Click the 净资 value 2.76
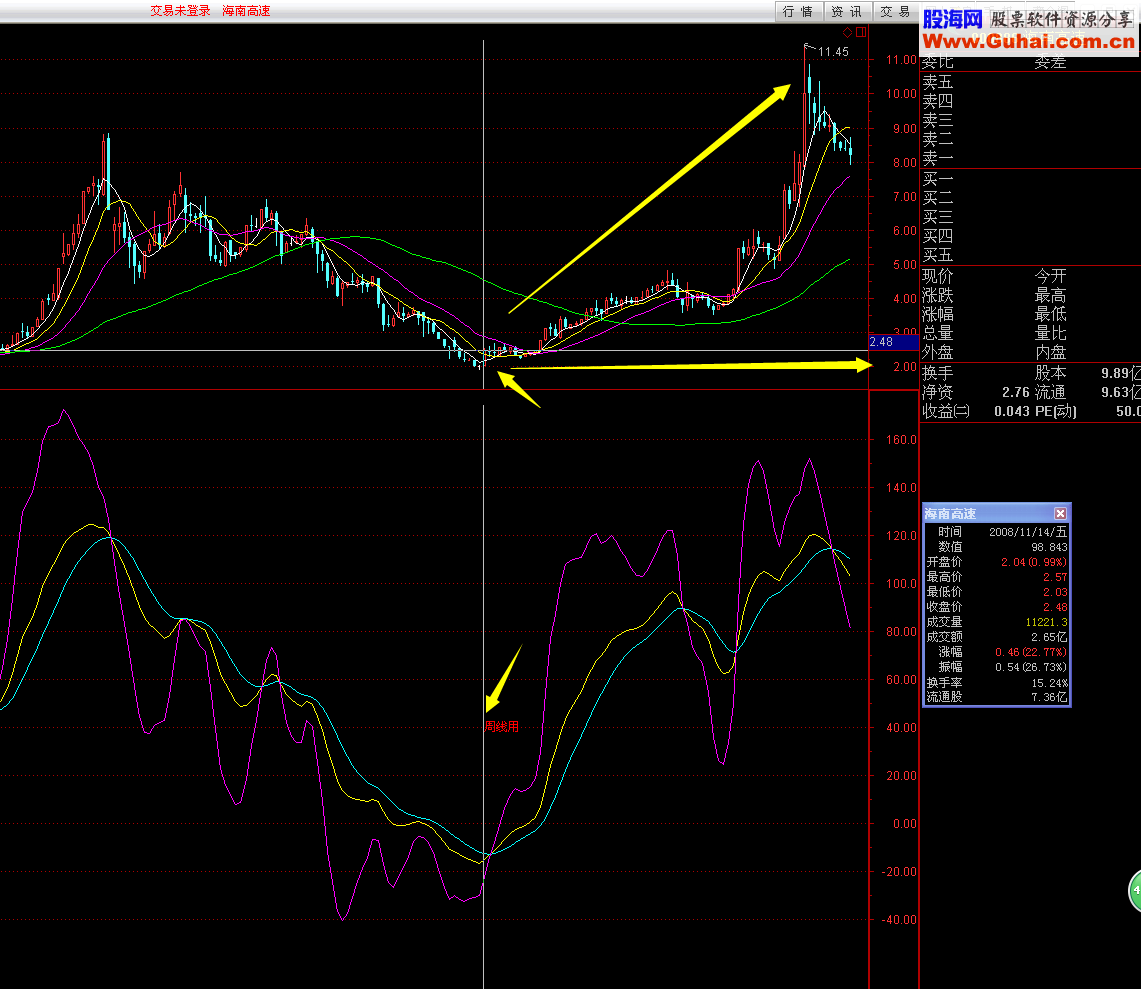Screen dimensions: 1141x989 (x=1015, y=392)
